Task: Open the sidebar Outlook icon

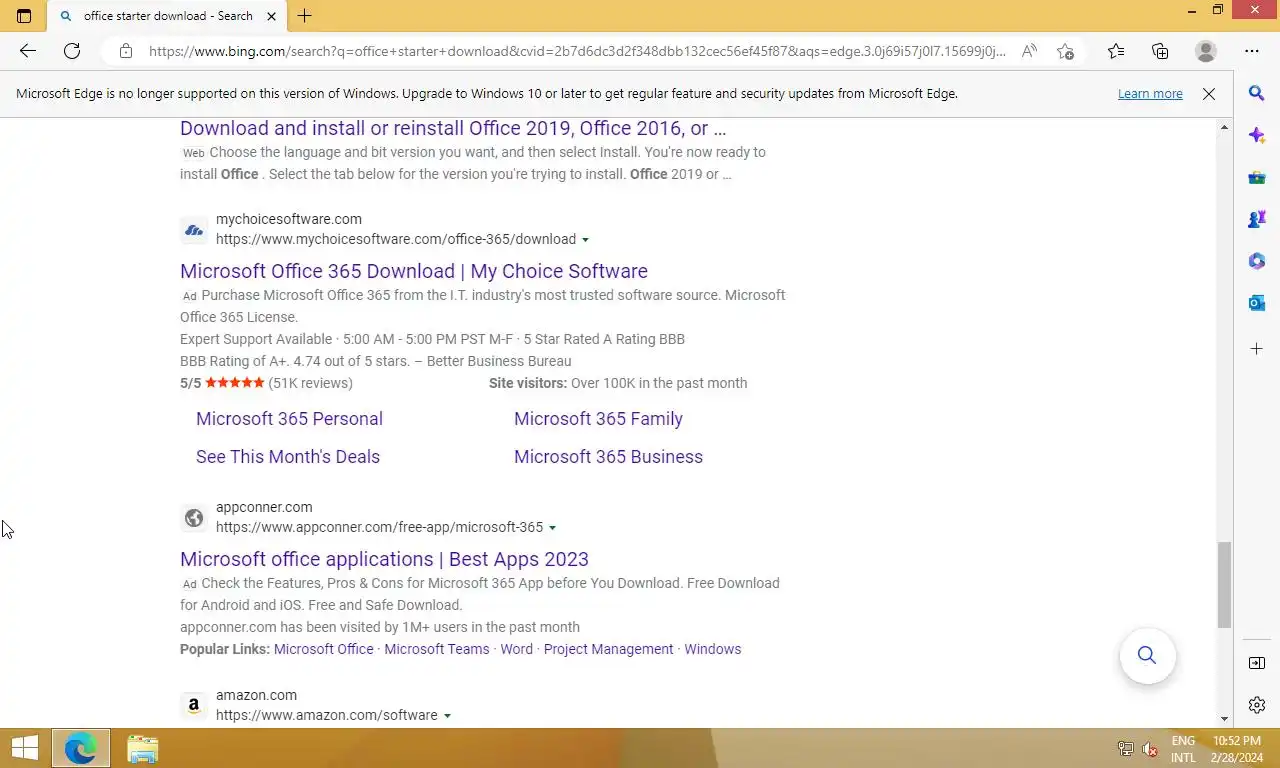Action: [1257, 303]
